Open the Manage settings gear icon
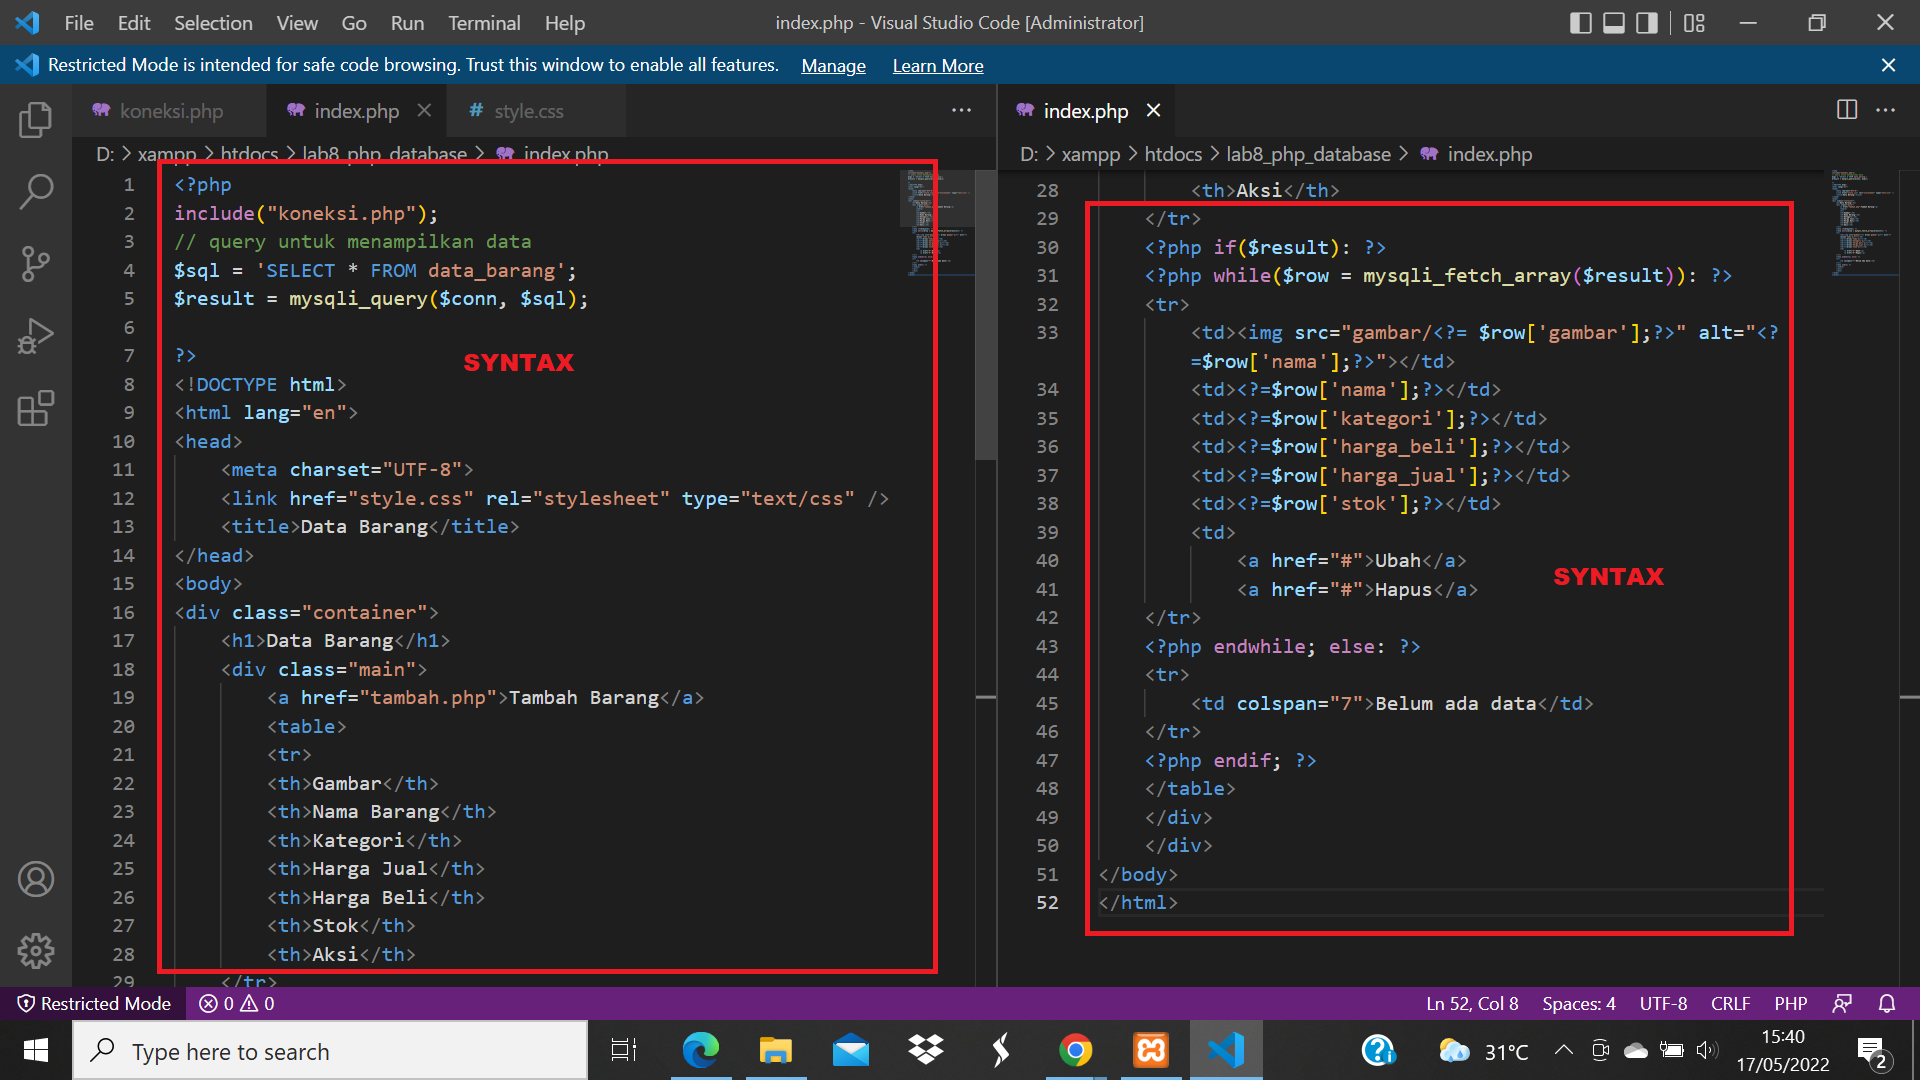 pos(36,951)
